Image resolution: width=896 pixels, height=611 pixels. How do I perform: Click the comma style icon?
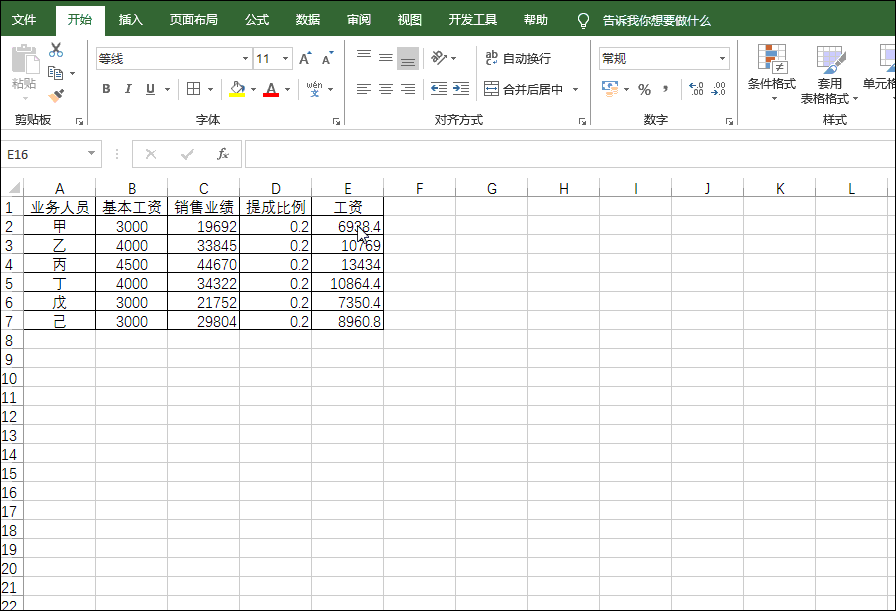[666, 89]
